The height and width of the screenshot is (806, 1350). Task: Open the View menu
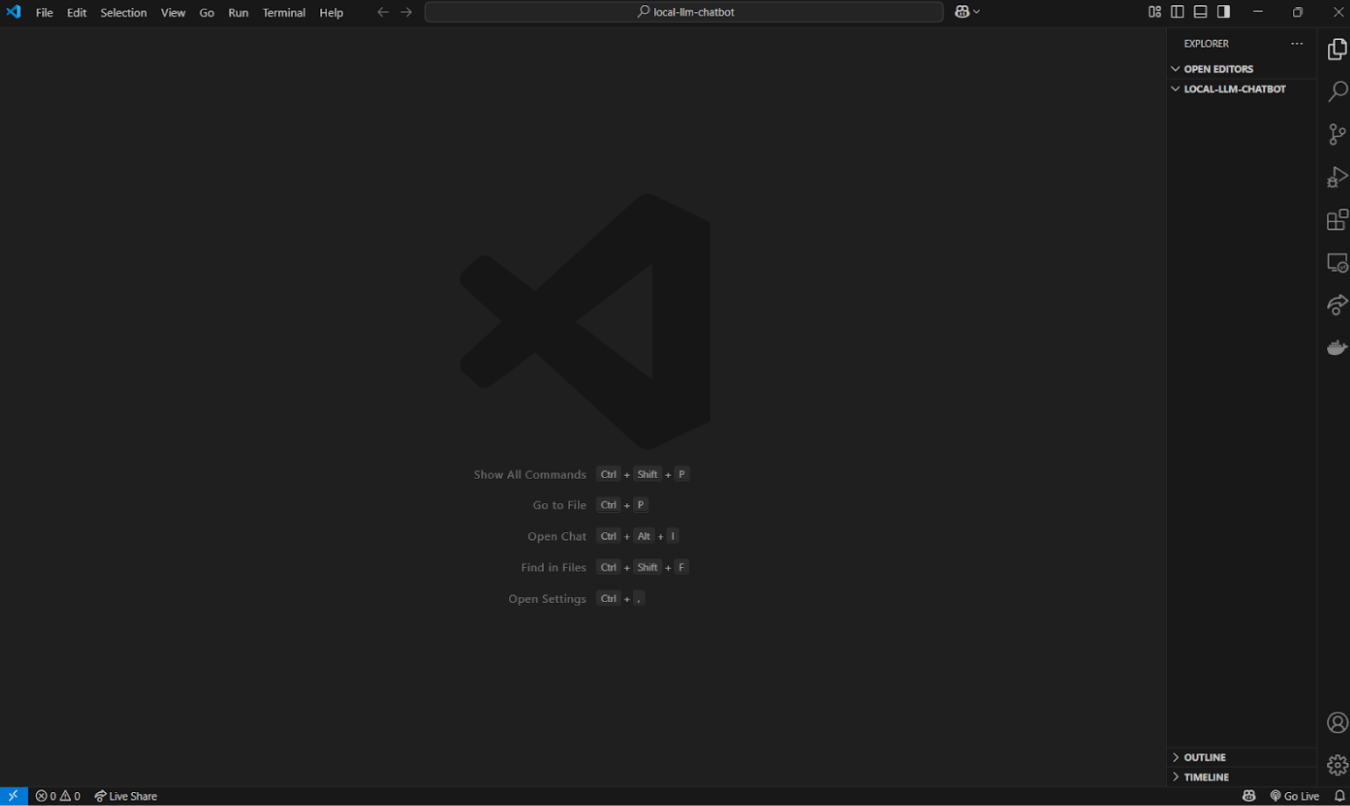point(173,13)
